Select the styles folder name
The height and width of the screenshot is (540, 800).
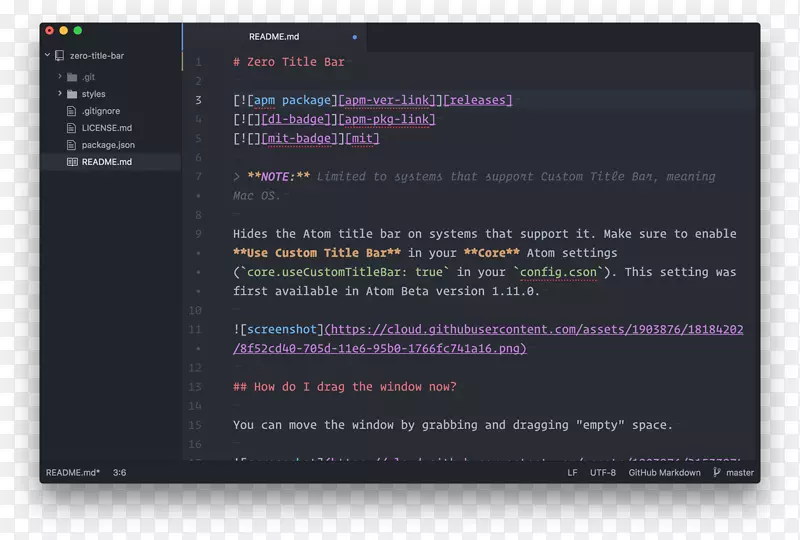pos(93,94)
